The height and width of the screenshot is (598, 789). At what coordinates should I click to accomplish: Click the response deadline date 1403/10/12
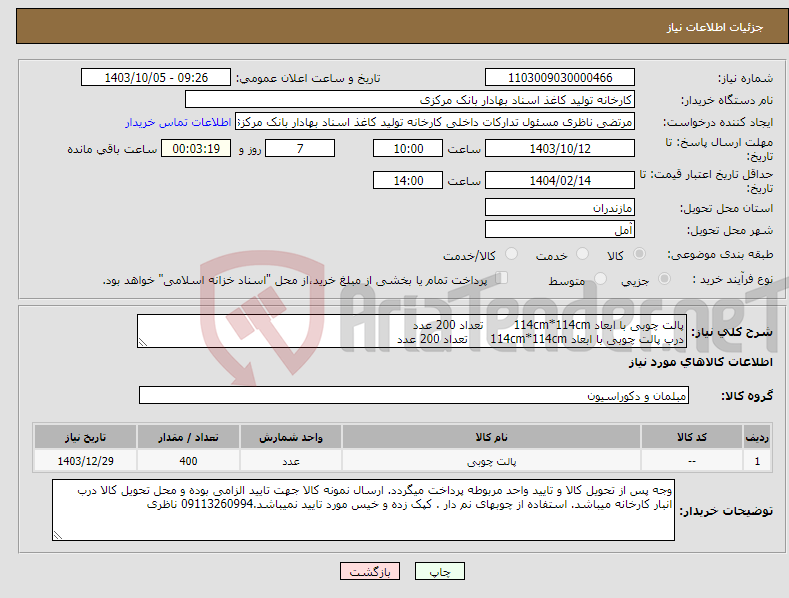[x=560, y=148]
